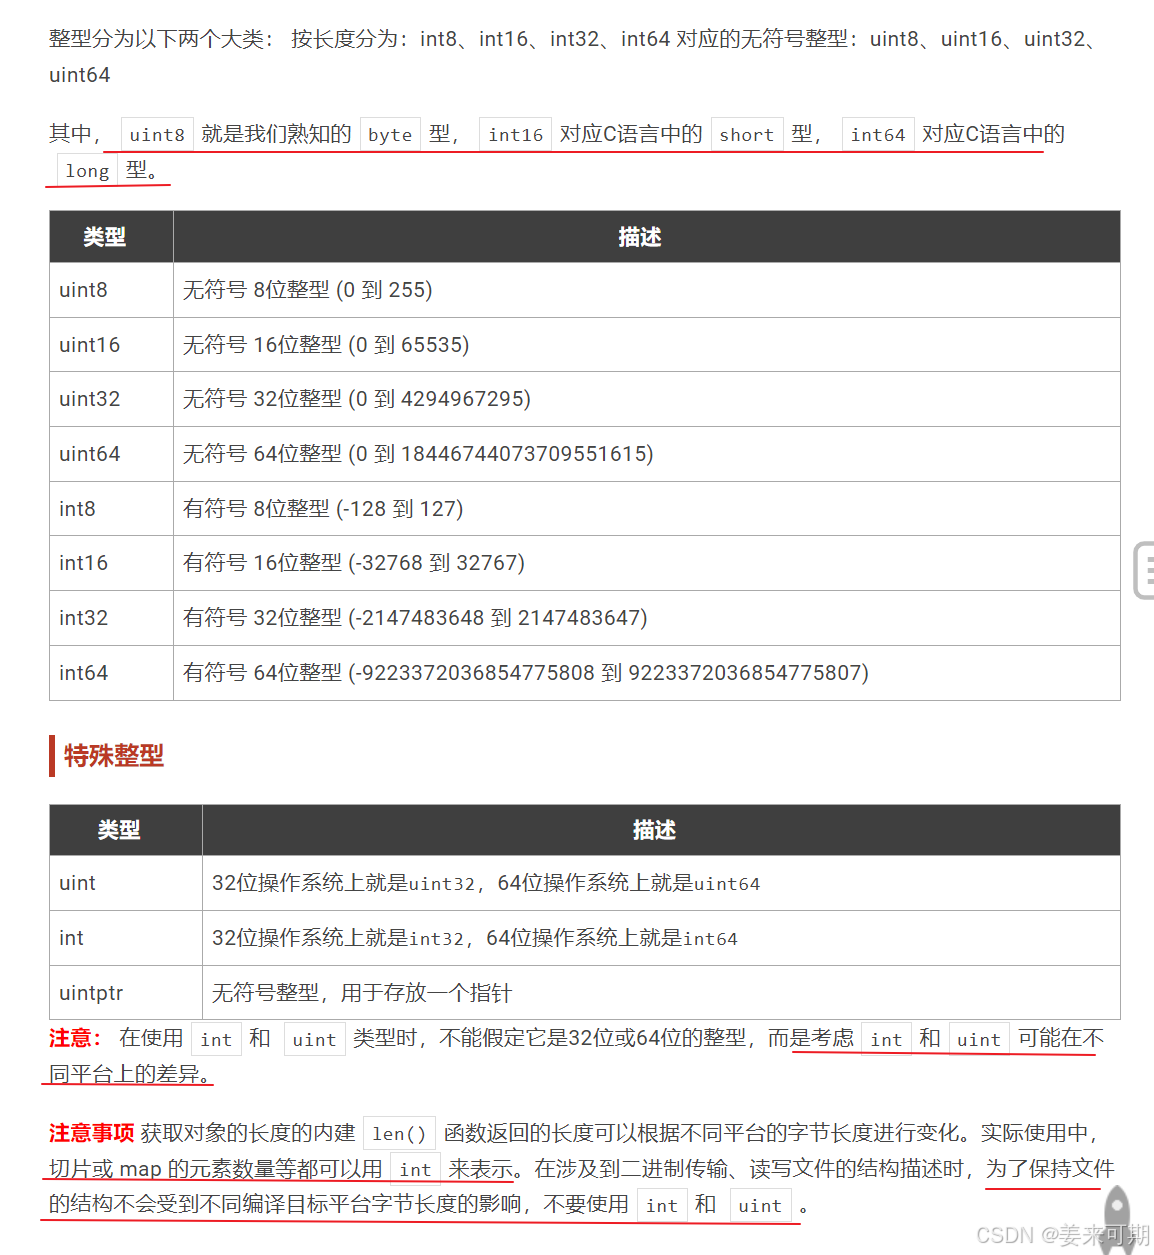This screenshot has width=1154, height=1255.
Task: Click the long code label
Action: [x=86, y=171]
